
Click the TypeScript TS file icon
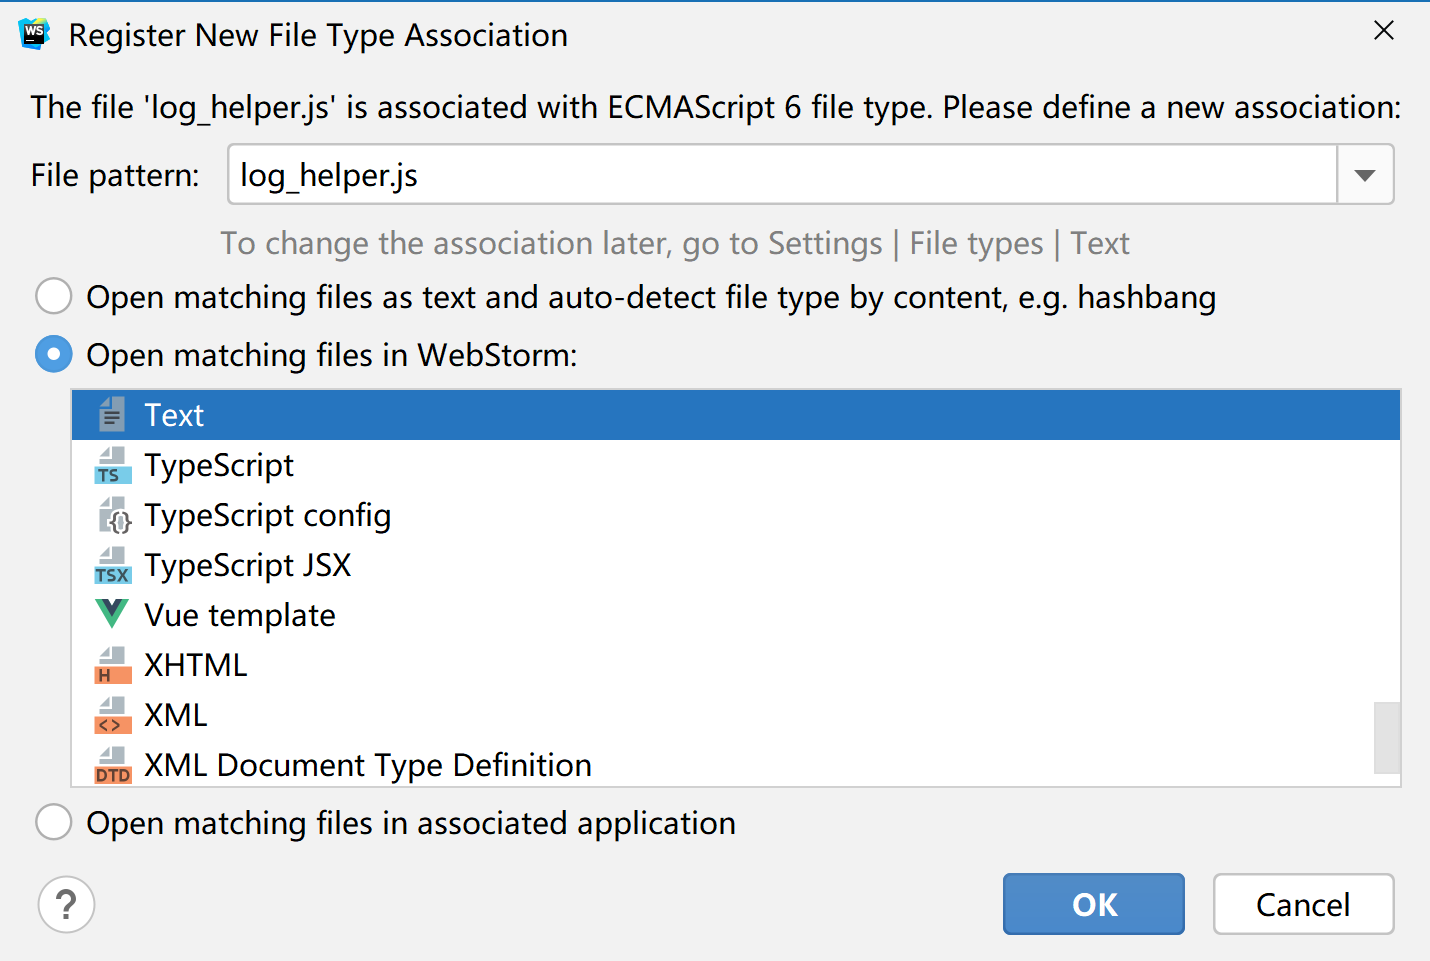point(112,465)
